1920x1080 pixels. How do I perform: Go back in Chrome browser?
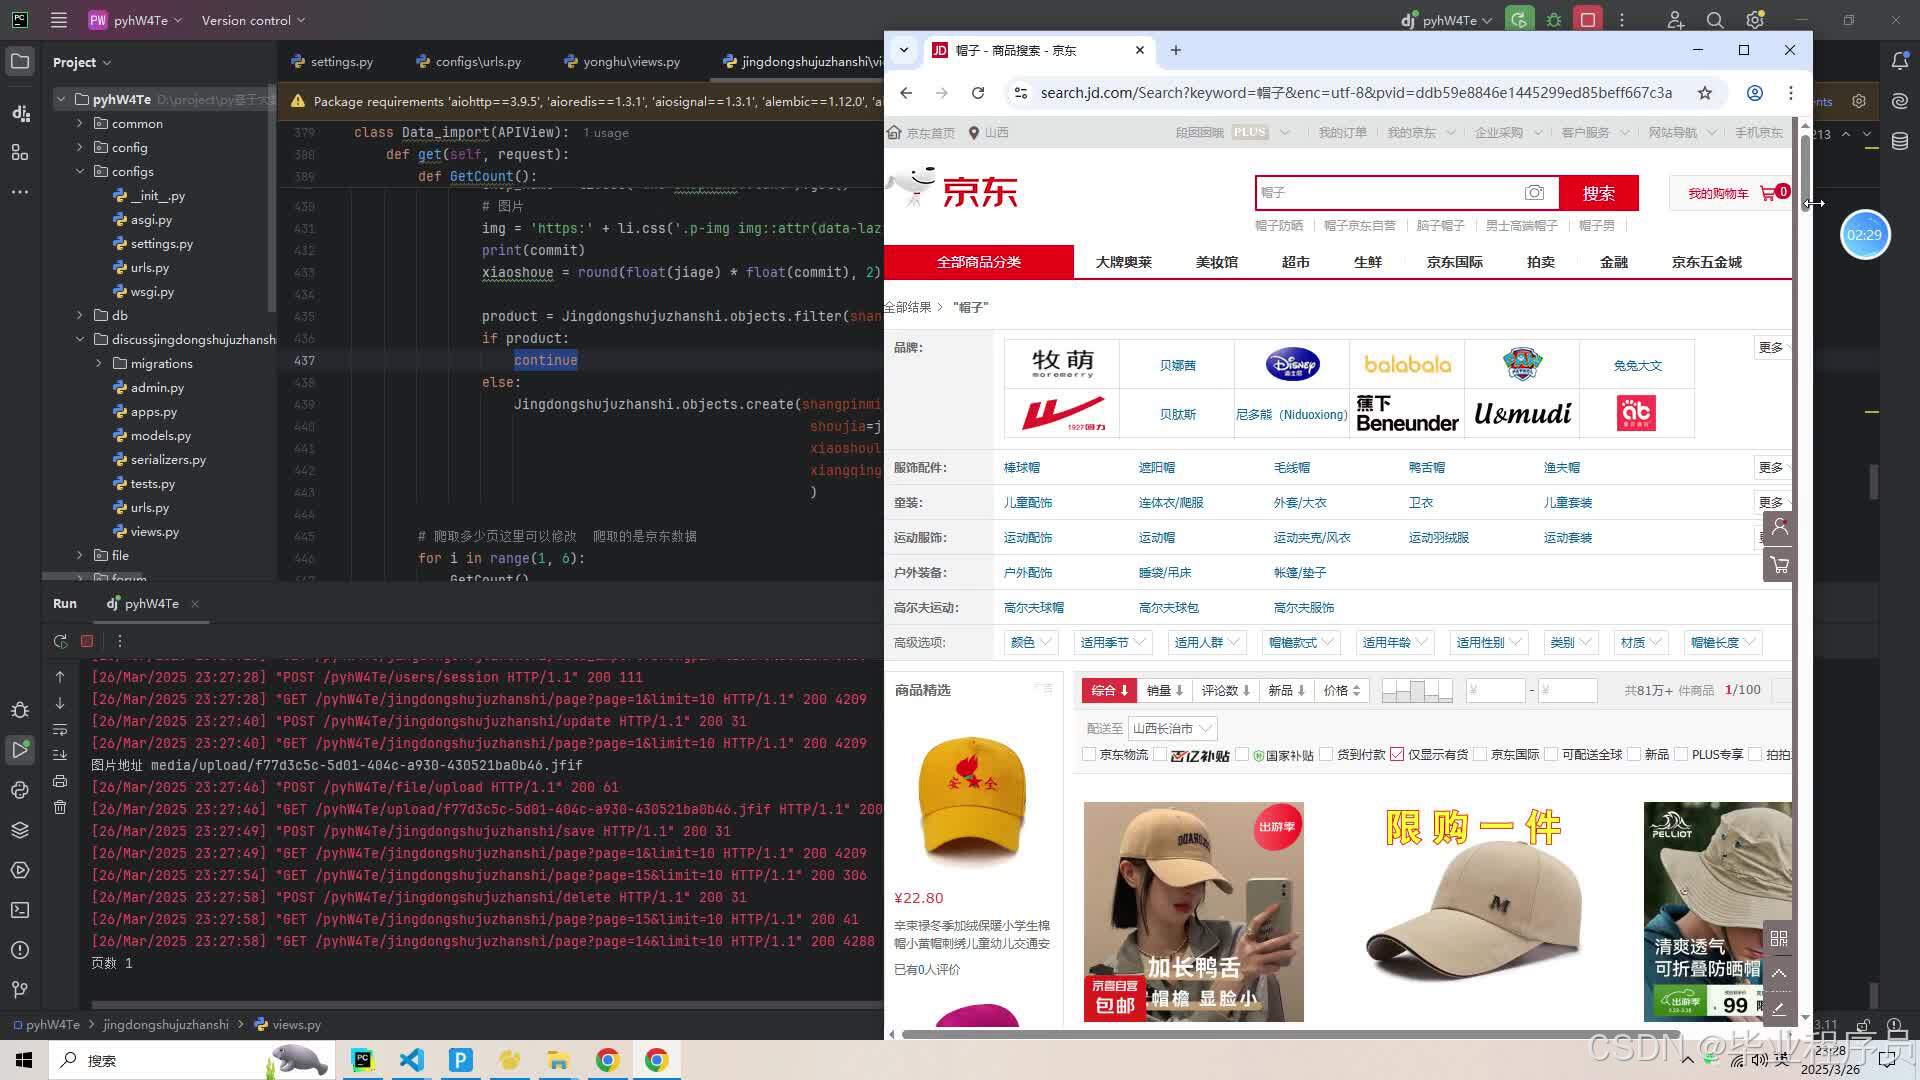pyautogui.click(x=906, y=93)
